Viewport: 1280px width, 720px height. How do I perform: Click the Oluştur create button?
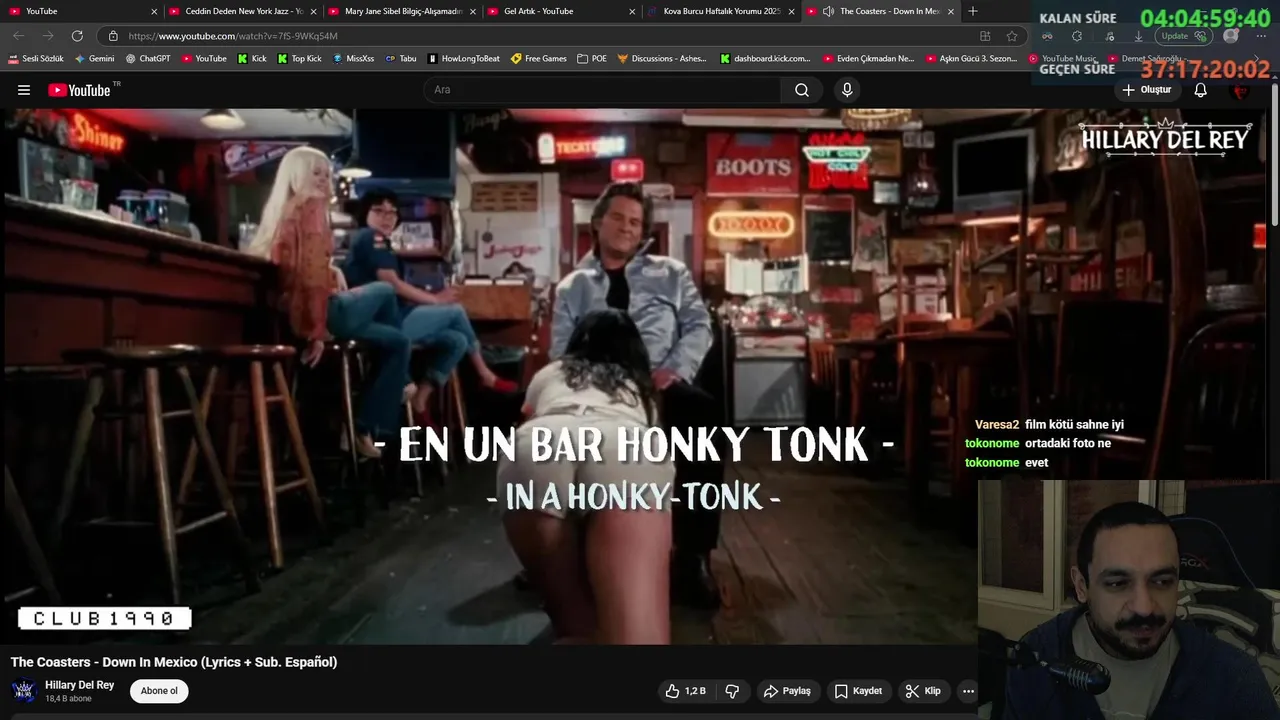click(1146, 90)
